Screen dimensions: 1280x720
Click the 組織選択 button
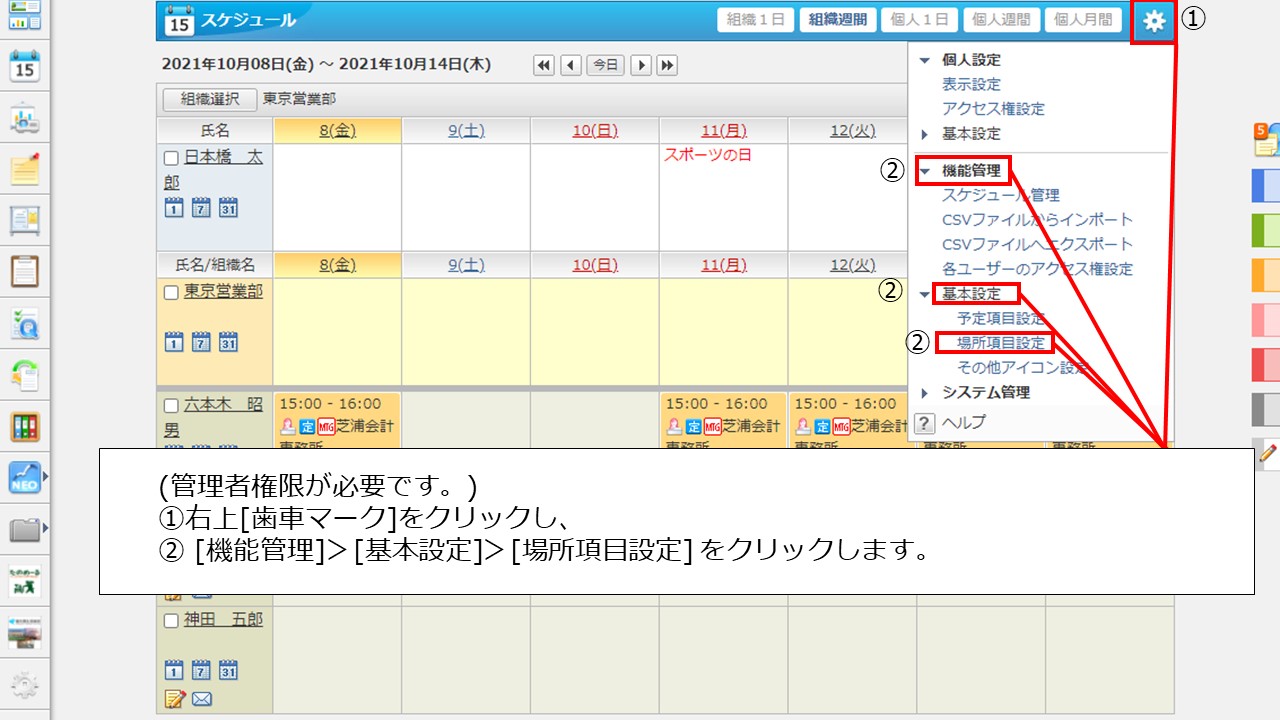pos(209,99)
